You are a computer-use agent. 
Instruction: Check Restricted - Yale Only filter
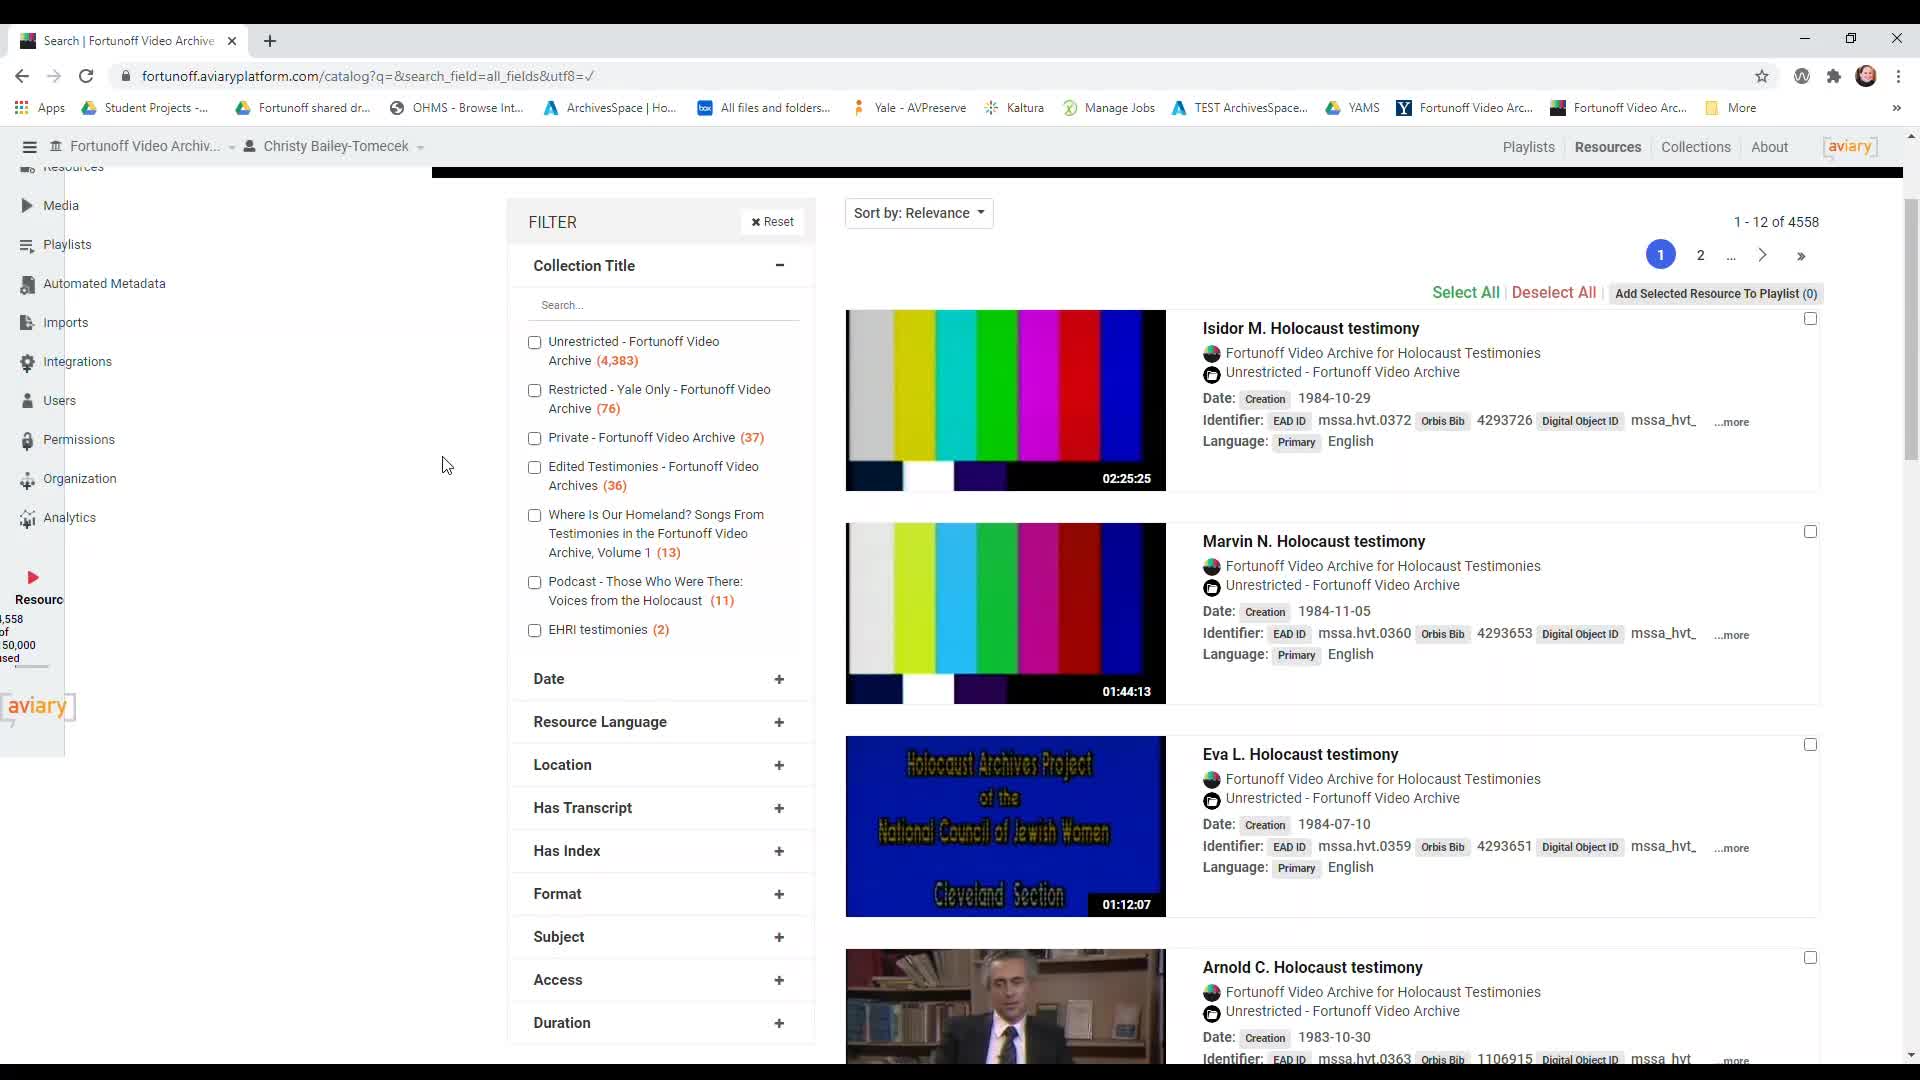(x=535, y=391)
